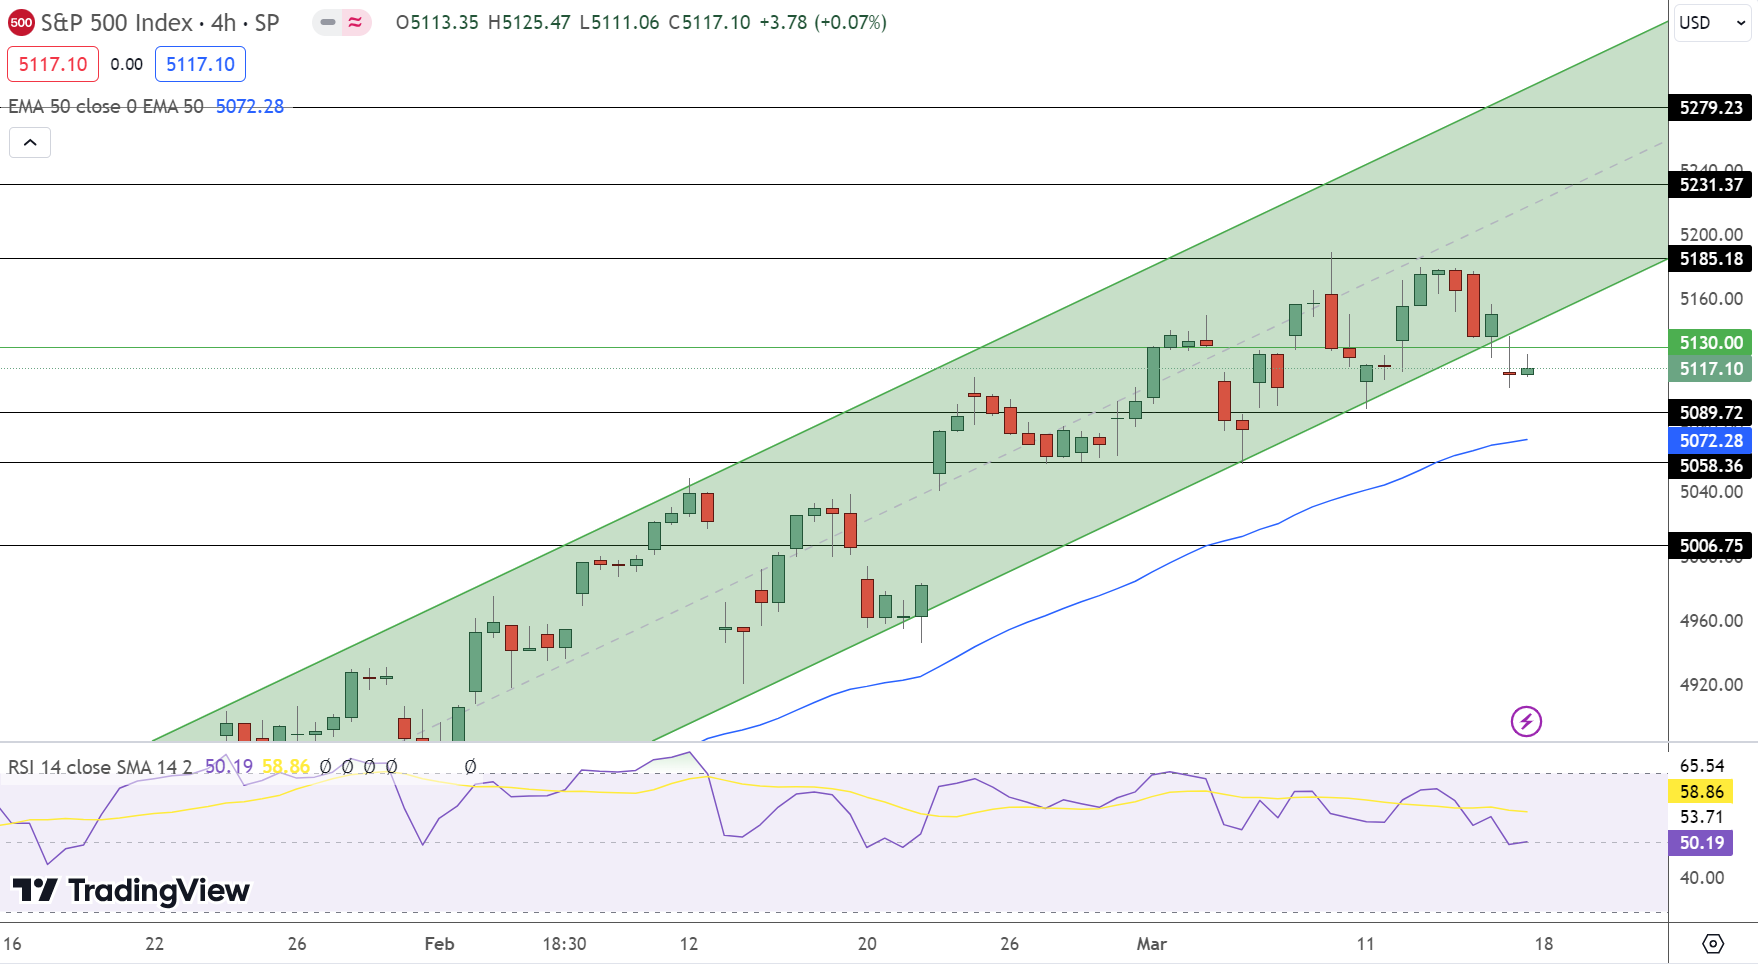Click the 5117.10 current price axis label
The image size is (1758, 966).
pos(1710,369)
